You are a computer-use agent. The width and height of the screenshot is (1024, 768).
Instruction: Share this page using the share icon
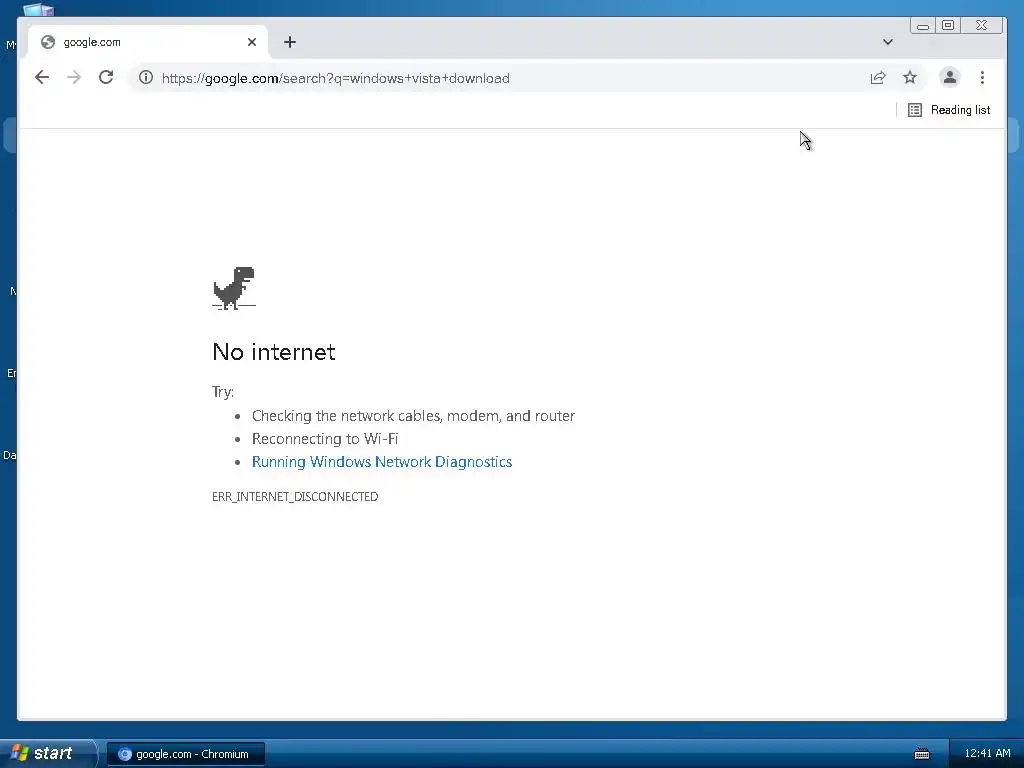[x=878, y=78]
